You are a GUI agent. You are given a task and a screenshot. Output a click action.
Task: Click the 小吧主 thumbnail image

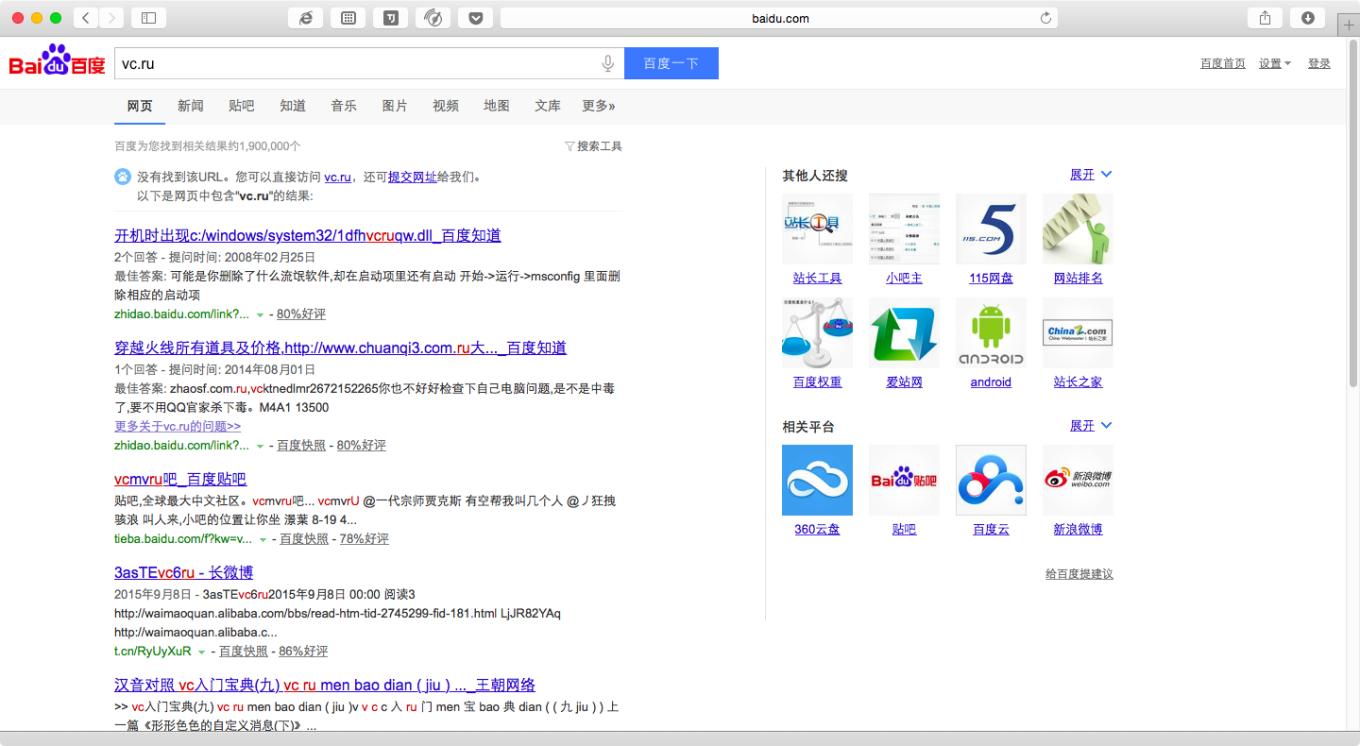point(904,229)
